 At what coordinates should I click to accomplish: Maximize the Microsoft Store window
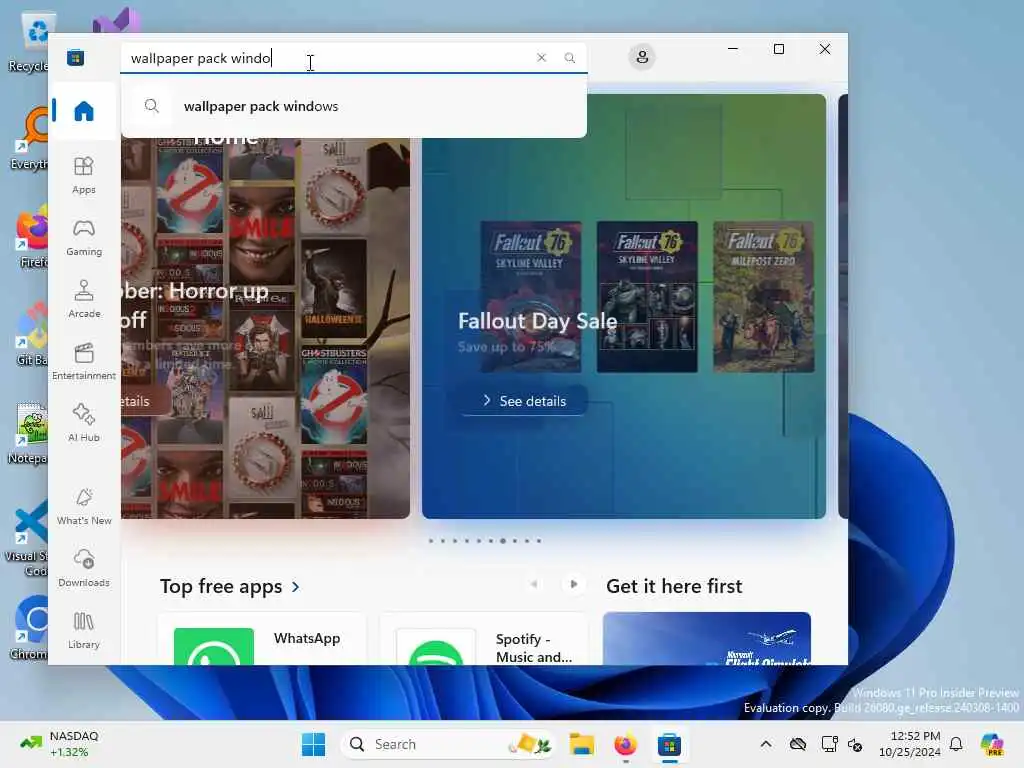[x=778, y=49]
